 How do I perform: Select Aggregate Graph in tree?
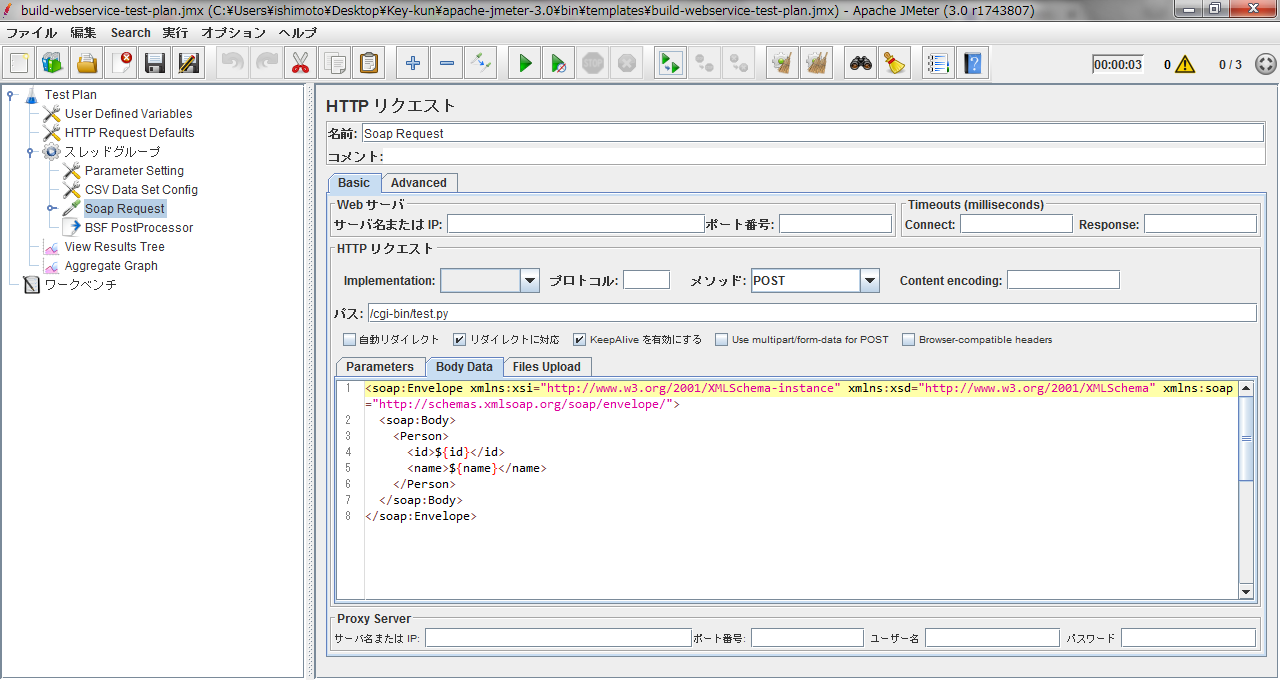click(111, 266)
